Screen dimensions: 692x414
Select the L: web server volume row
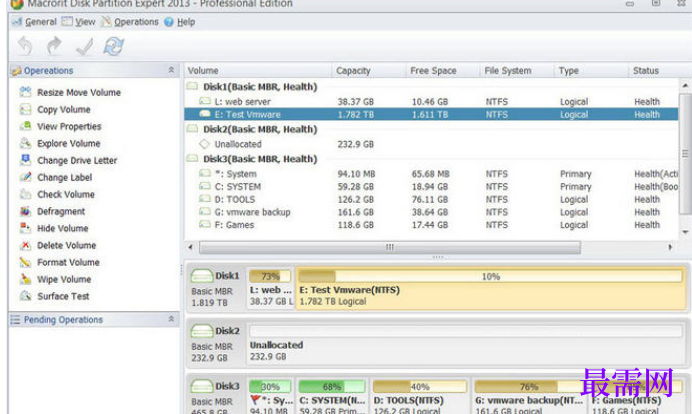click(431, 102)
